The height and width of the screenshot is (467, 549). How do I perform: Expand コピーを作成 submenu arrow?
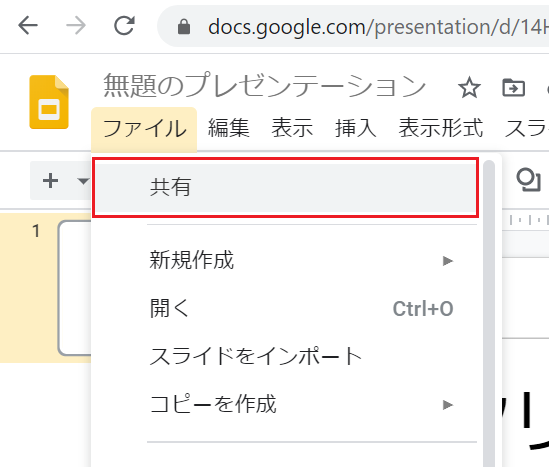pyautogui.click(x=448, y=405)
